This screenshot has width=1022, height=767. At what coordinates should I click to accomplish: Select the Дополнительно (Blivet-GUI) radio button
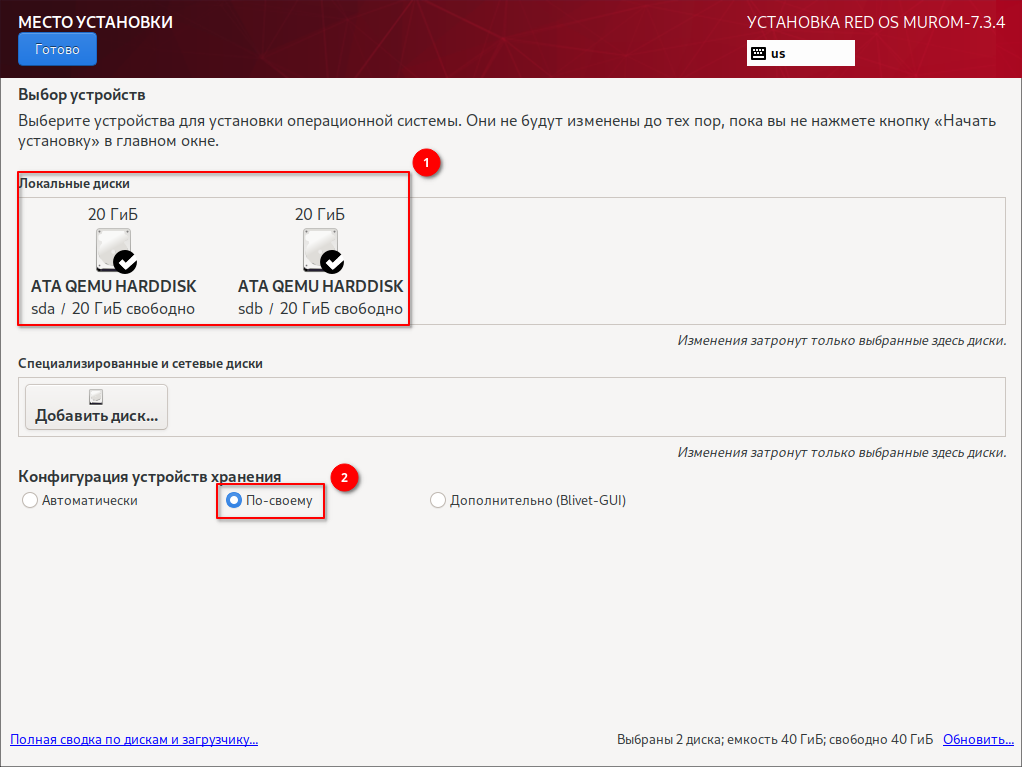point(438,500)
